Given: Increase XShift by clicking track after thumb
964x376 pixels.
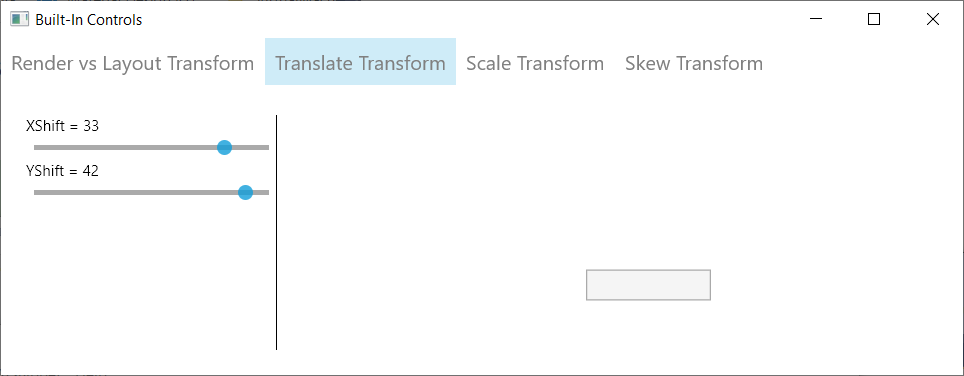Looking at the screenshot, I should [250, 147].
